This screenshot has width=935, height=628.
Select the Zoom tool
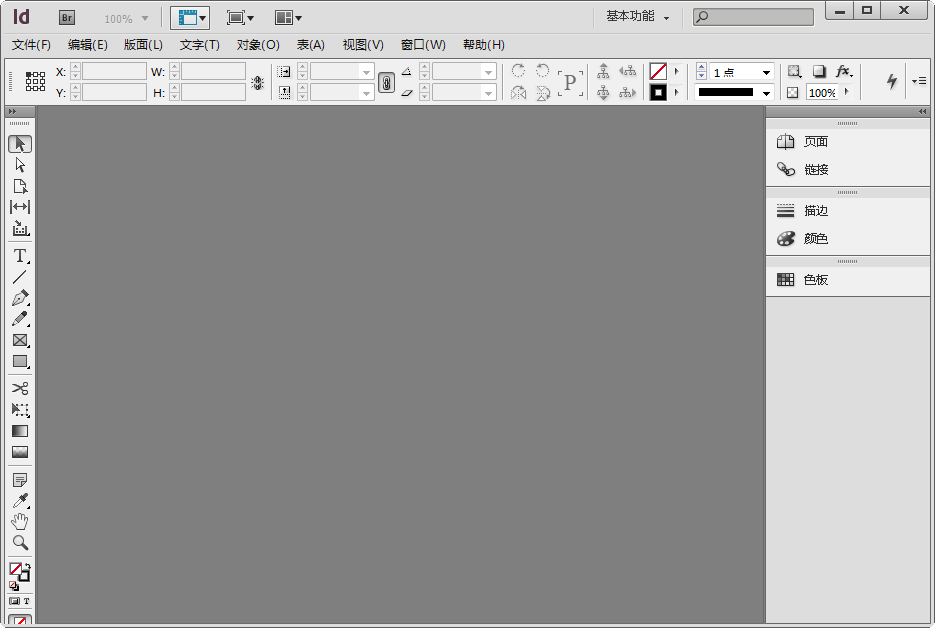pos(20,542)
